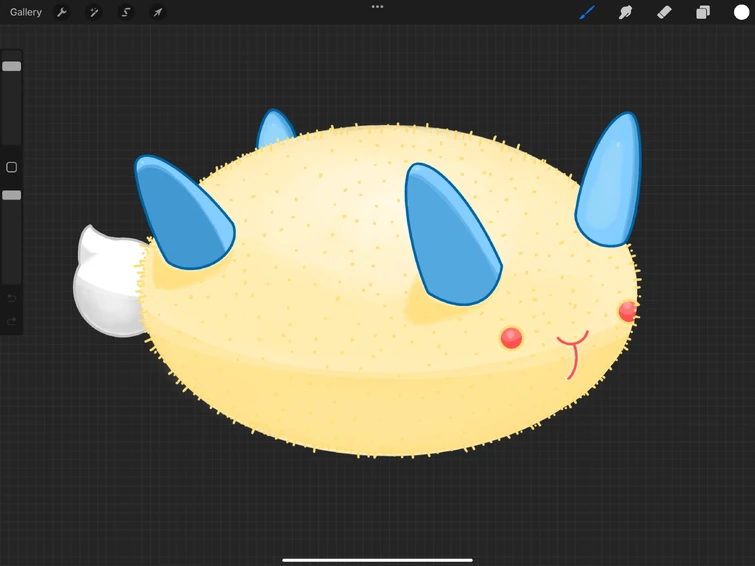Open the Layers panel
This screenshot has height=566, width=755.
(x=703, y=12)
